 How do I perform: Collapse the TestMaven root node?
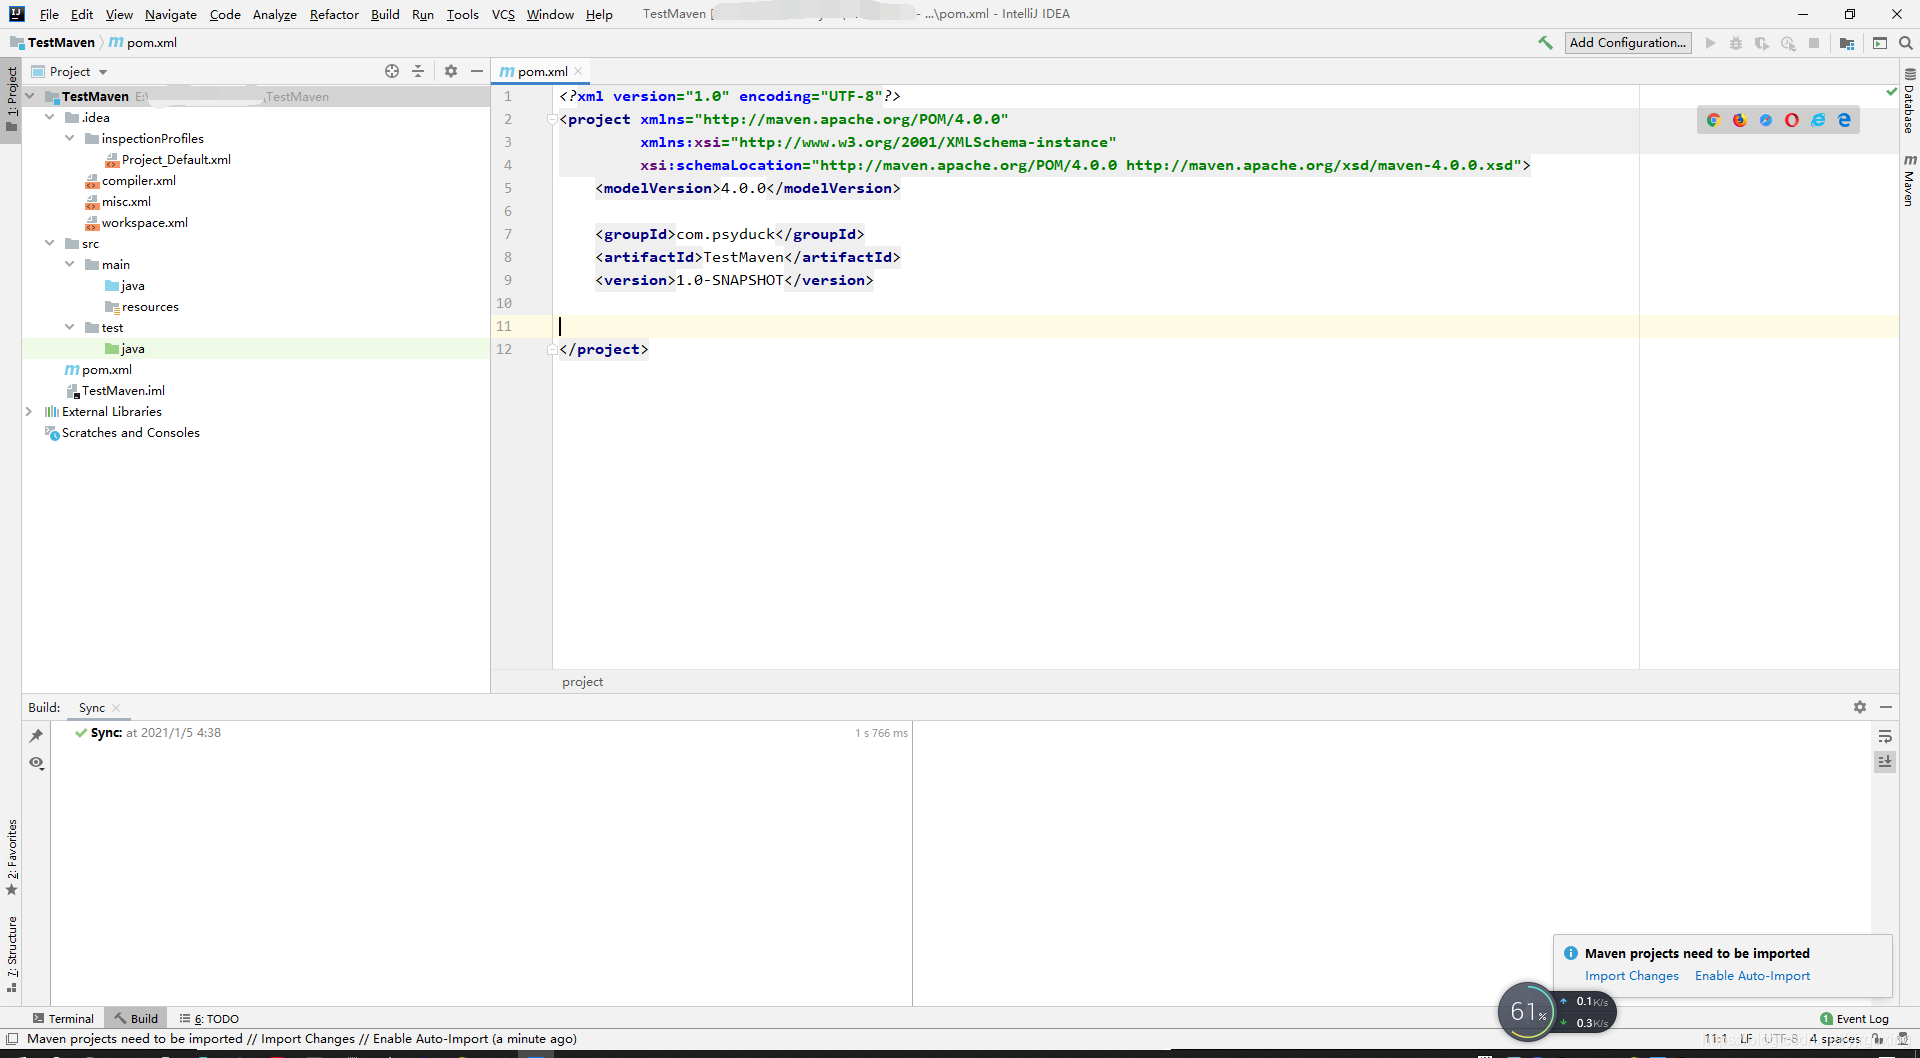30,96
